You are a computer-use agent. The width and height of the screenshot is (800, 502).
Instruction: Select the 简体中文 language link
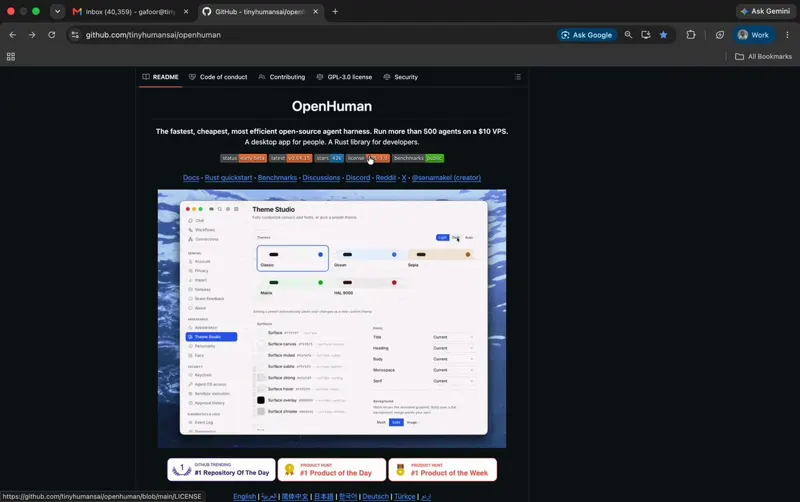pos(295,496)
